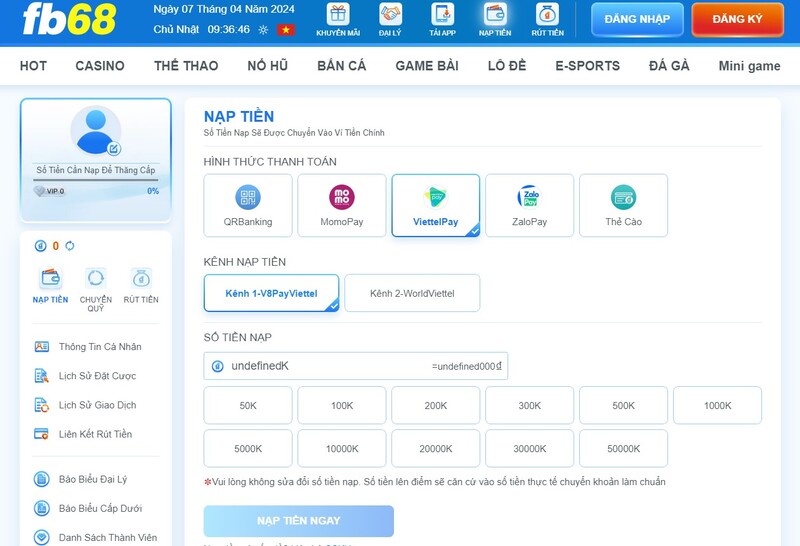Open Thông Tin Cá Nhân in sidebar
The height and width of the screenshot is (546, 800).
coord(95,347)
